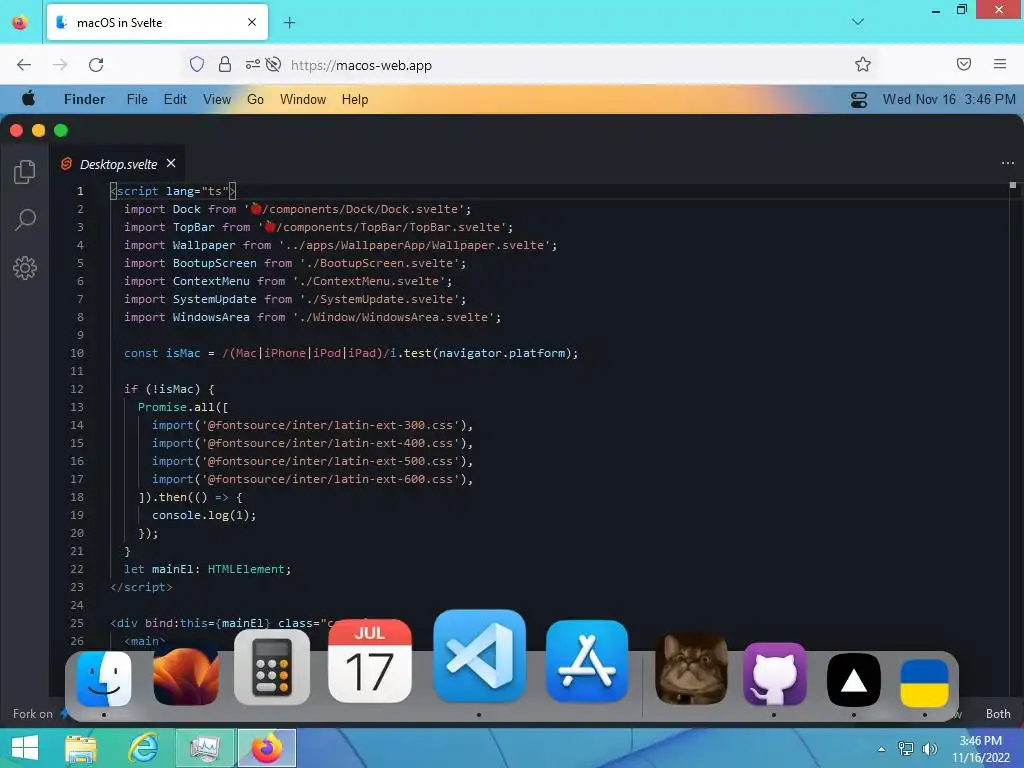
Task: Close the Desktop.svelte tab
Action: point(171,163)
